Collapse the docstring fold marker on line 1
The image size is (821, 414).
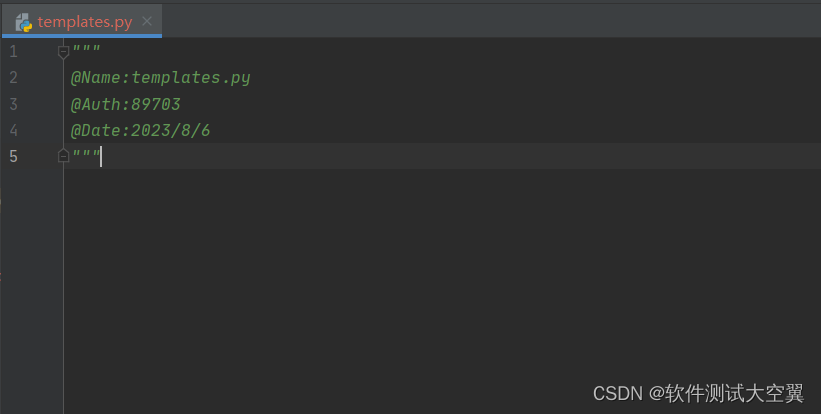click(x=63, y=51)
